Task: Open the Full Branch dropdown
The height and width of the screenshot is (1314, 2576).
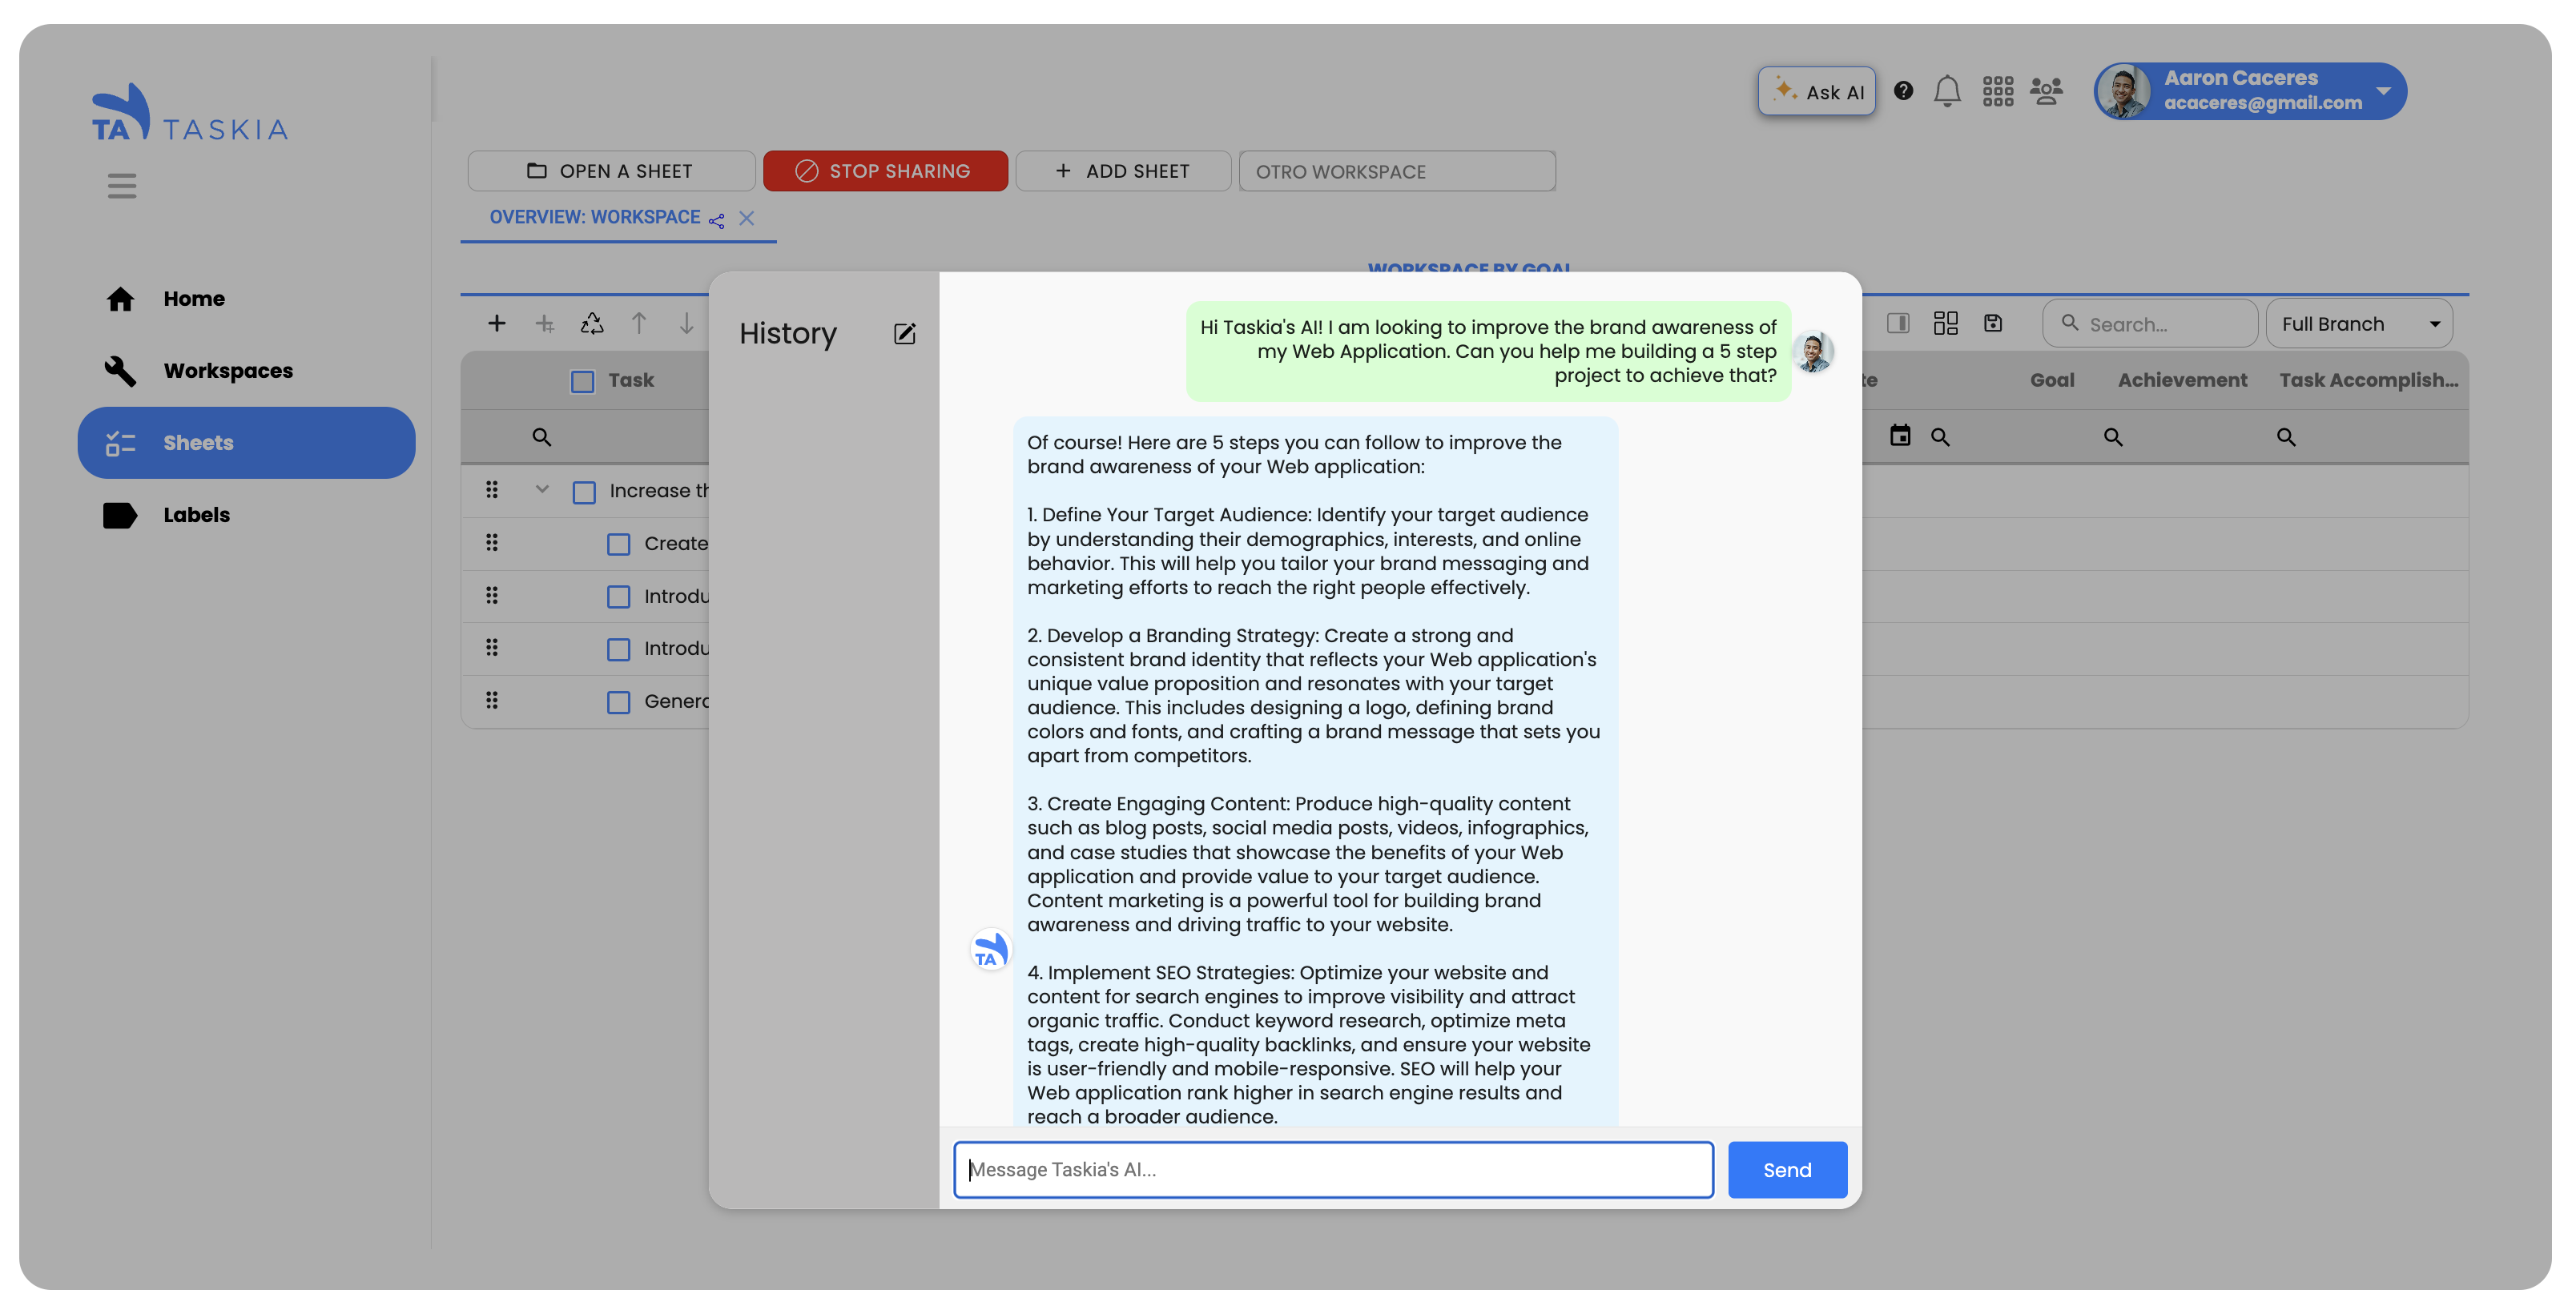Action: pyautogui.click(x=2358, y=324)
